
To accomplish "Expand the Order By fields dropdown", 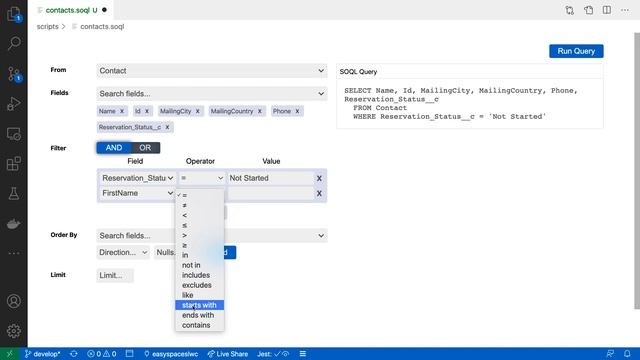I will pos(212,236).
